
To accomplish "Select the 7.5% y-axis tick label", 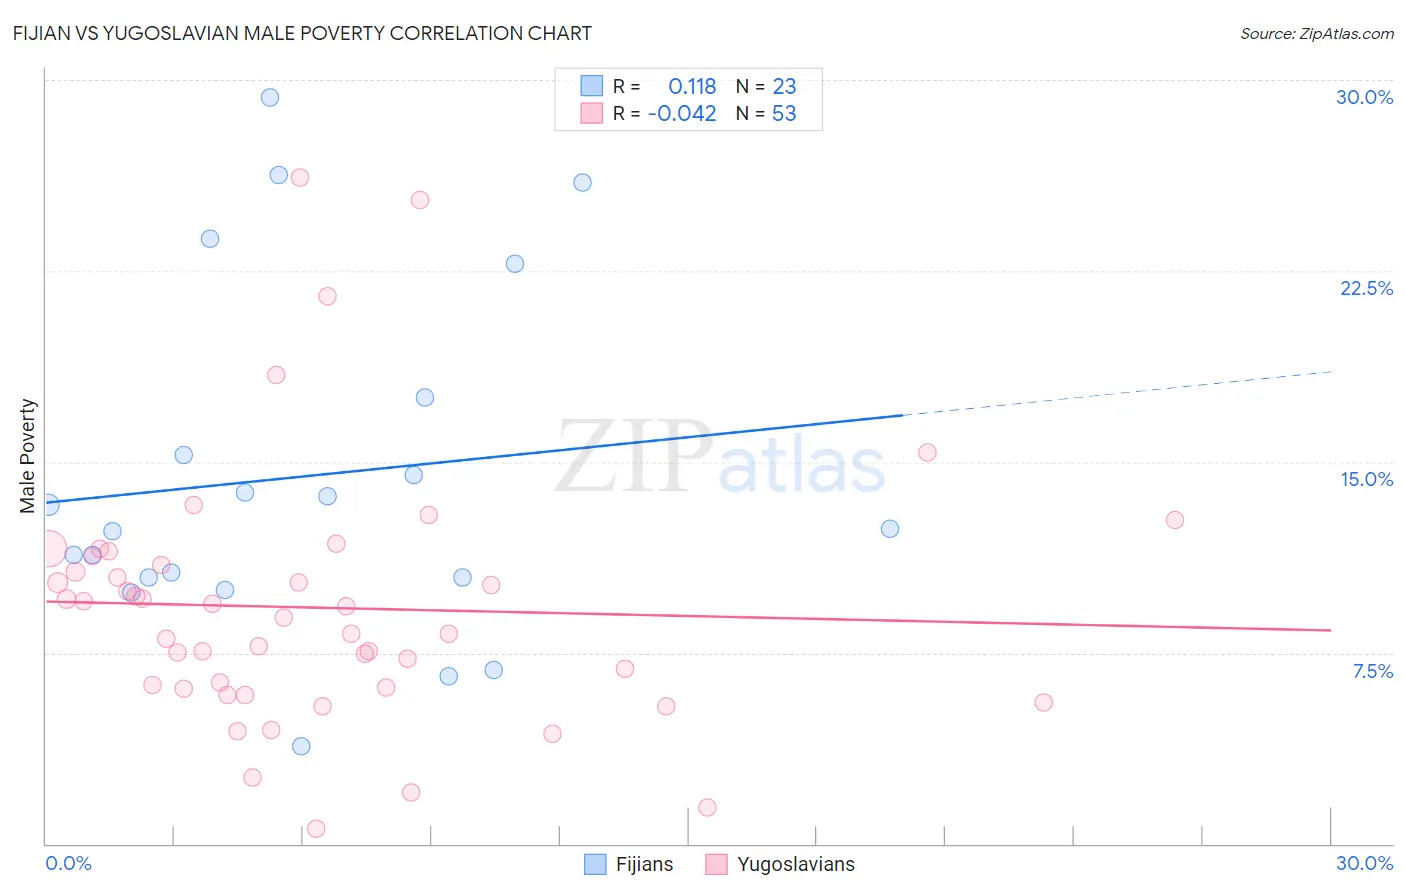I will tap(1372, 671).
